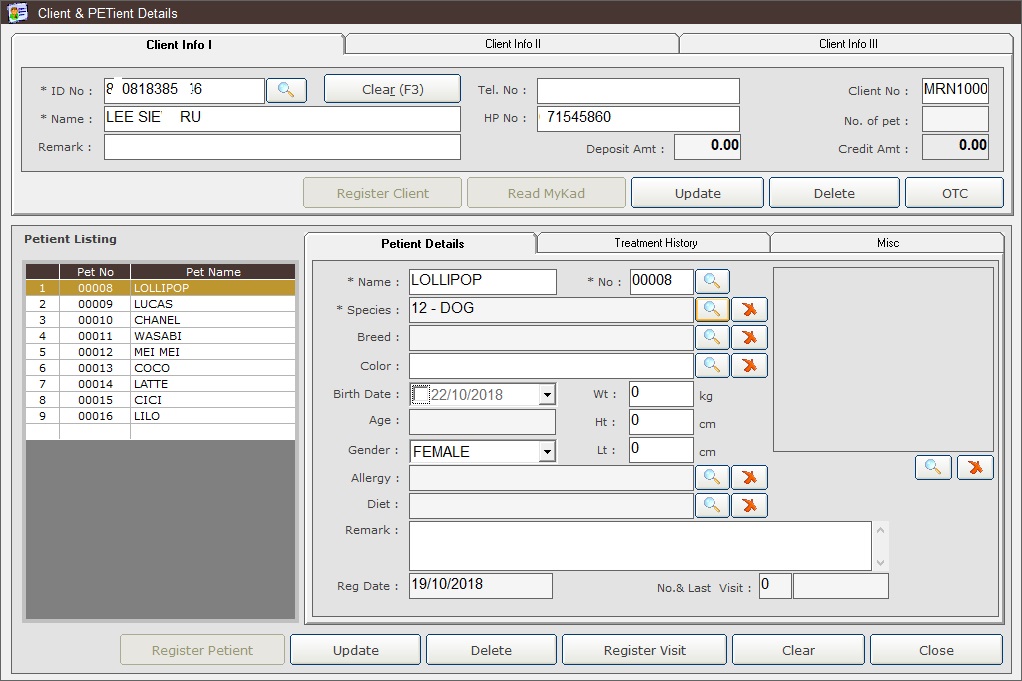Viewport: 1022px width, 681px height.
Task: Click the pet Remark text box
Action: [x=640, y=546]
